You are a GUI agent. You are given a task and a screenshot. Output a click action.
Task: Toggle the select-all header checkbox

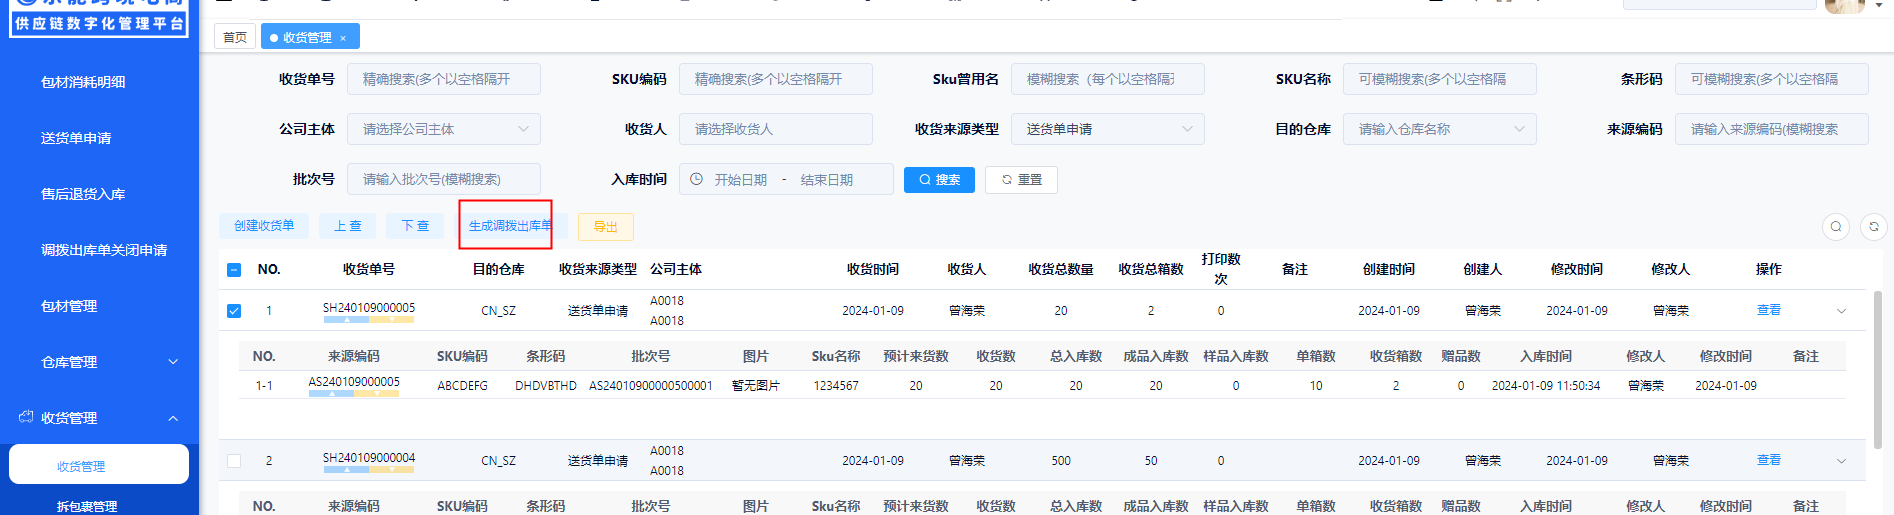(234, 270)
